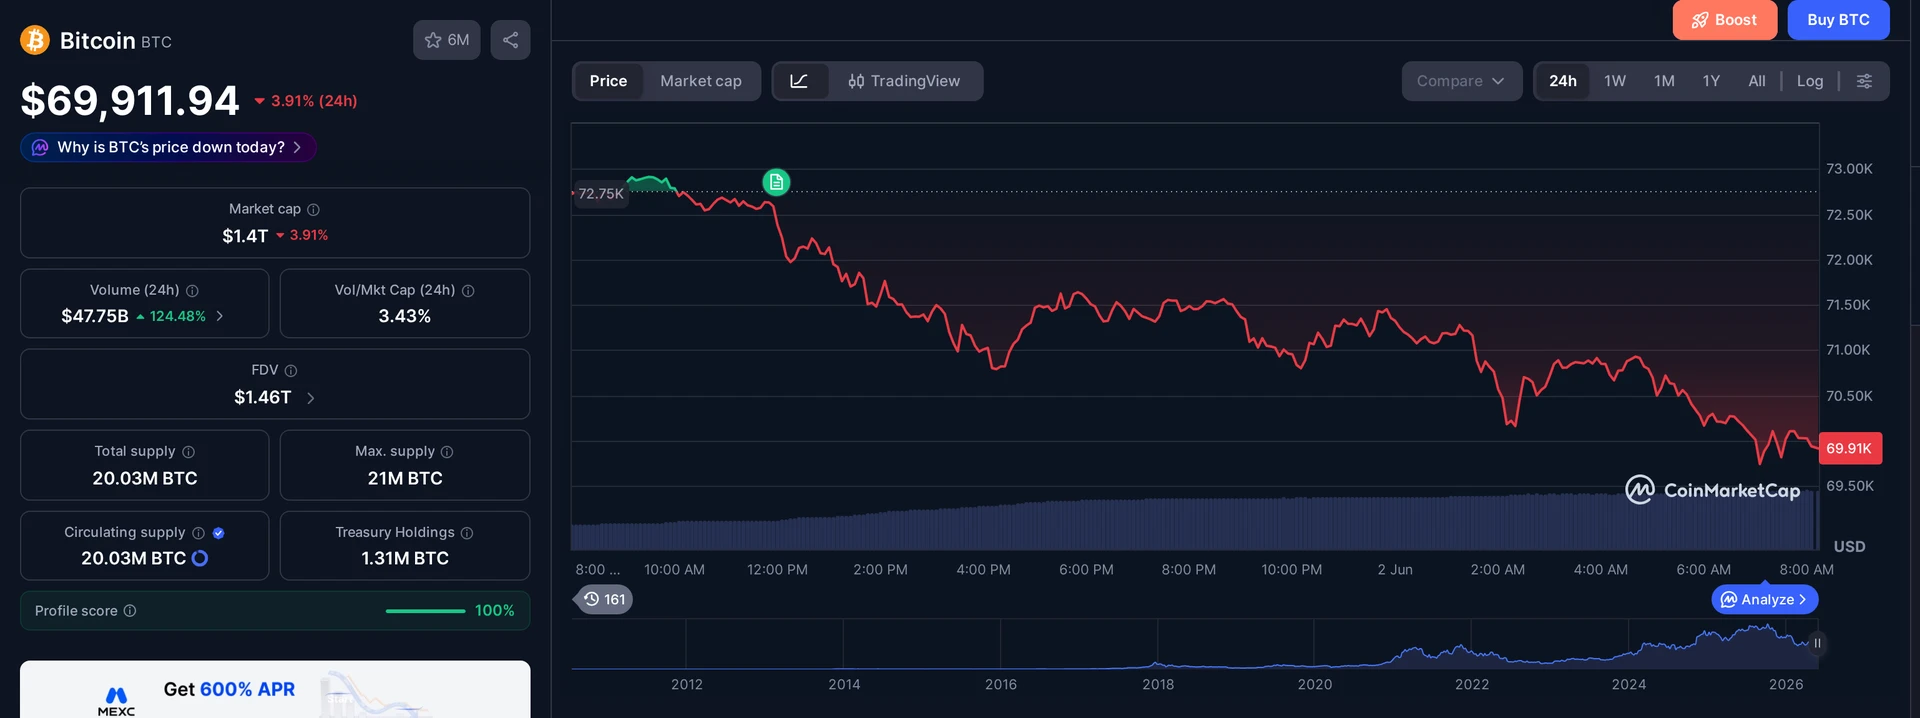Show info tooltip for FDV

coord(291,370)
